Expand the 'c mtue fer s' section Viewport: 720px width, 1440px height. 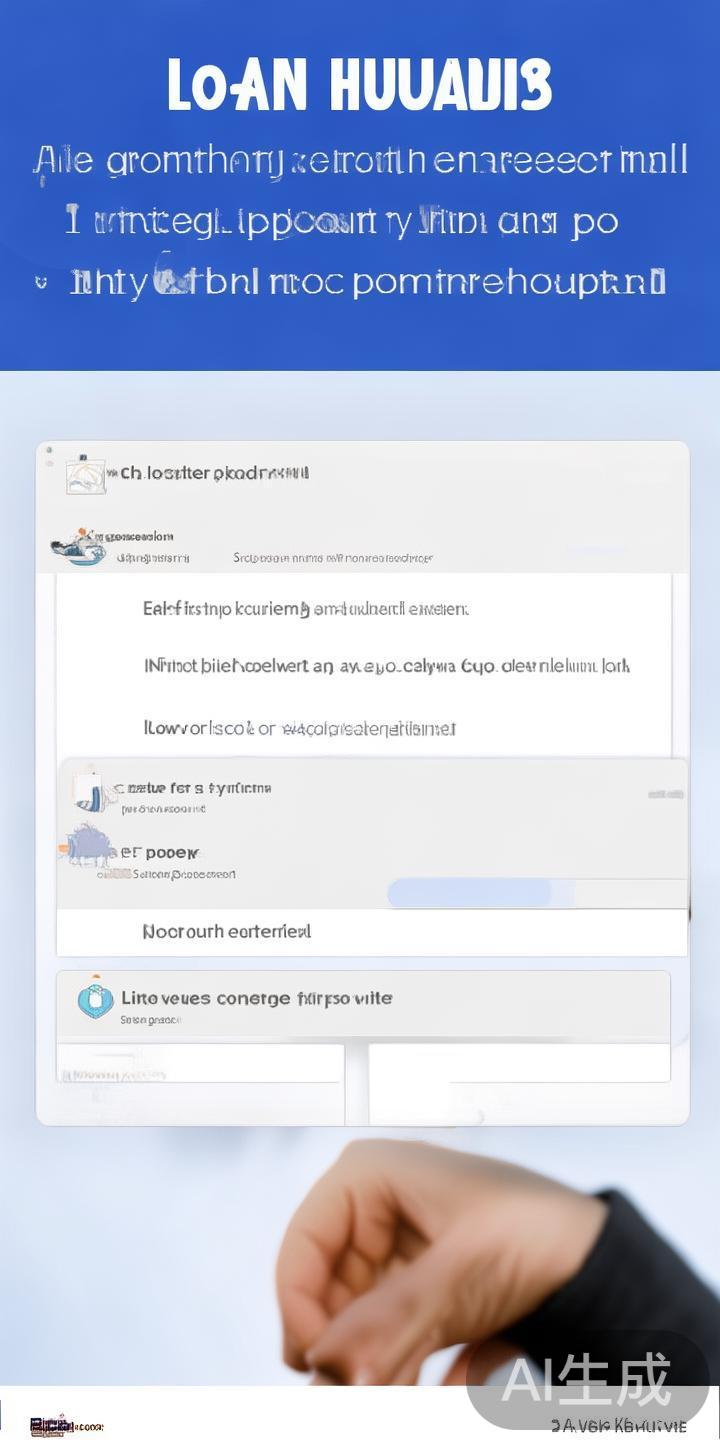coord(195,788)
